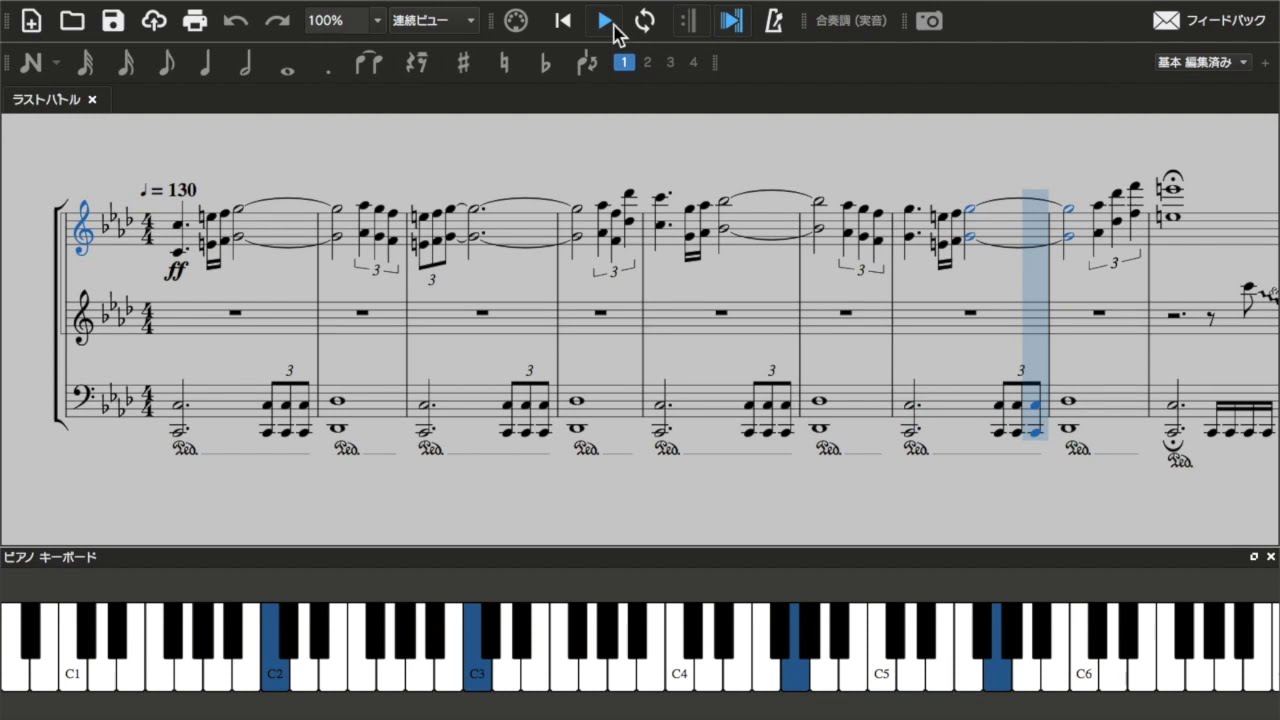This screenshot has height=720, width=1280.
Task: Select 32nd note duration
Action: (x=86, y=63)
